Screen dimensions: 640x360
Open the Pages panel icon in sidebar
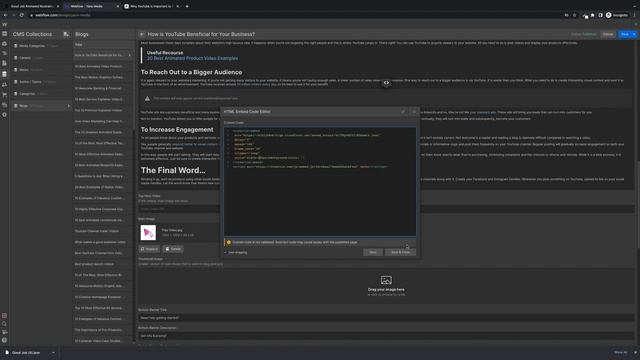pyautogui.click(x=4, y=63)
